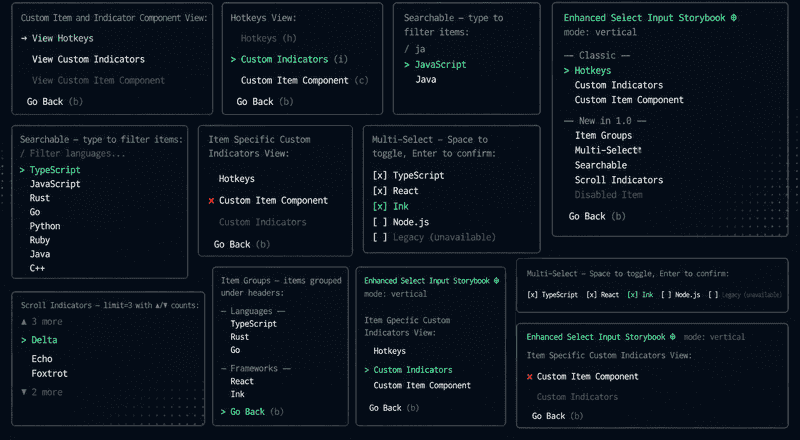This screenshot has height=440, width=800.
Task: Toggle the green Ink checkbox in vertical Multi-Select
Action: [x=380, y=207]
